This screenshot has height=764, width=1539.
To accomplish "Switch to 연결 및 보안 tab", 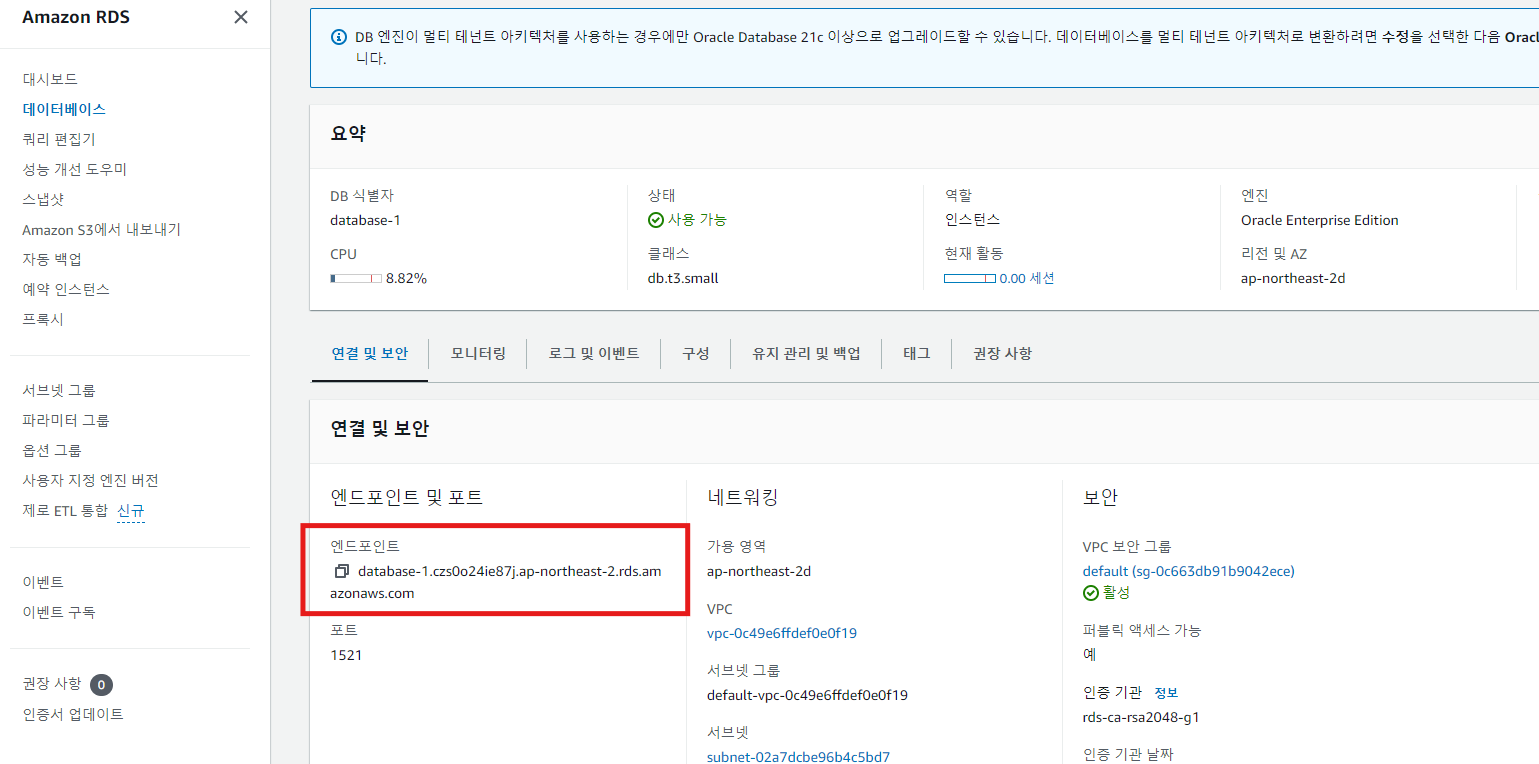I will pyautogui.click(x=370, y=353).
